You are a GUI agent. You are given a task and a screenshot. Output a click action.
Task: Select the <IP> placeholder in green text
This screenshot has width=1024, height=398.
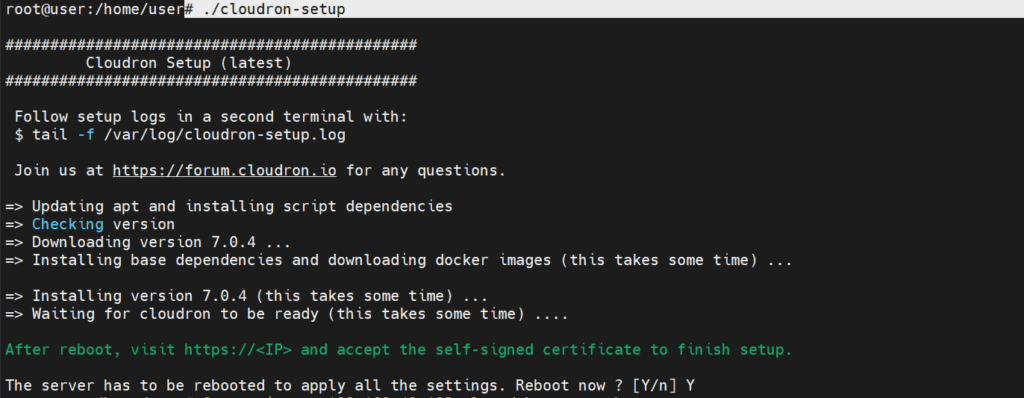tap(274, 350)
